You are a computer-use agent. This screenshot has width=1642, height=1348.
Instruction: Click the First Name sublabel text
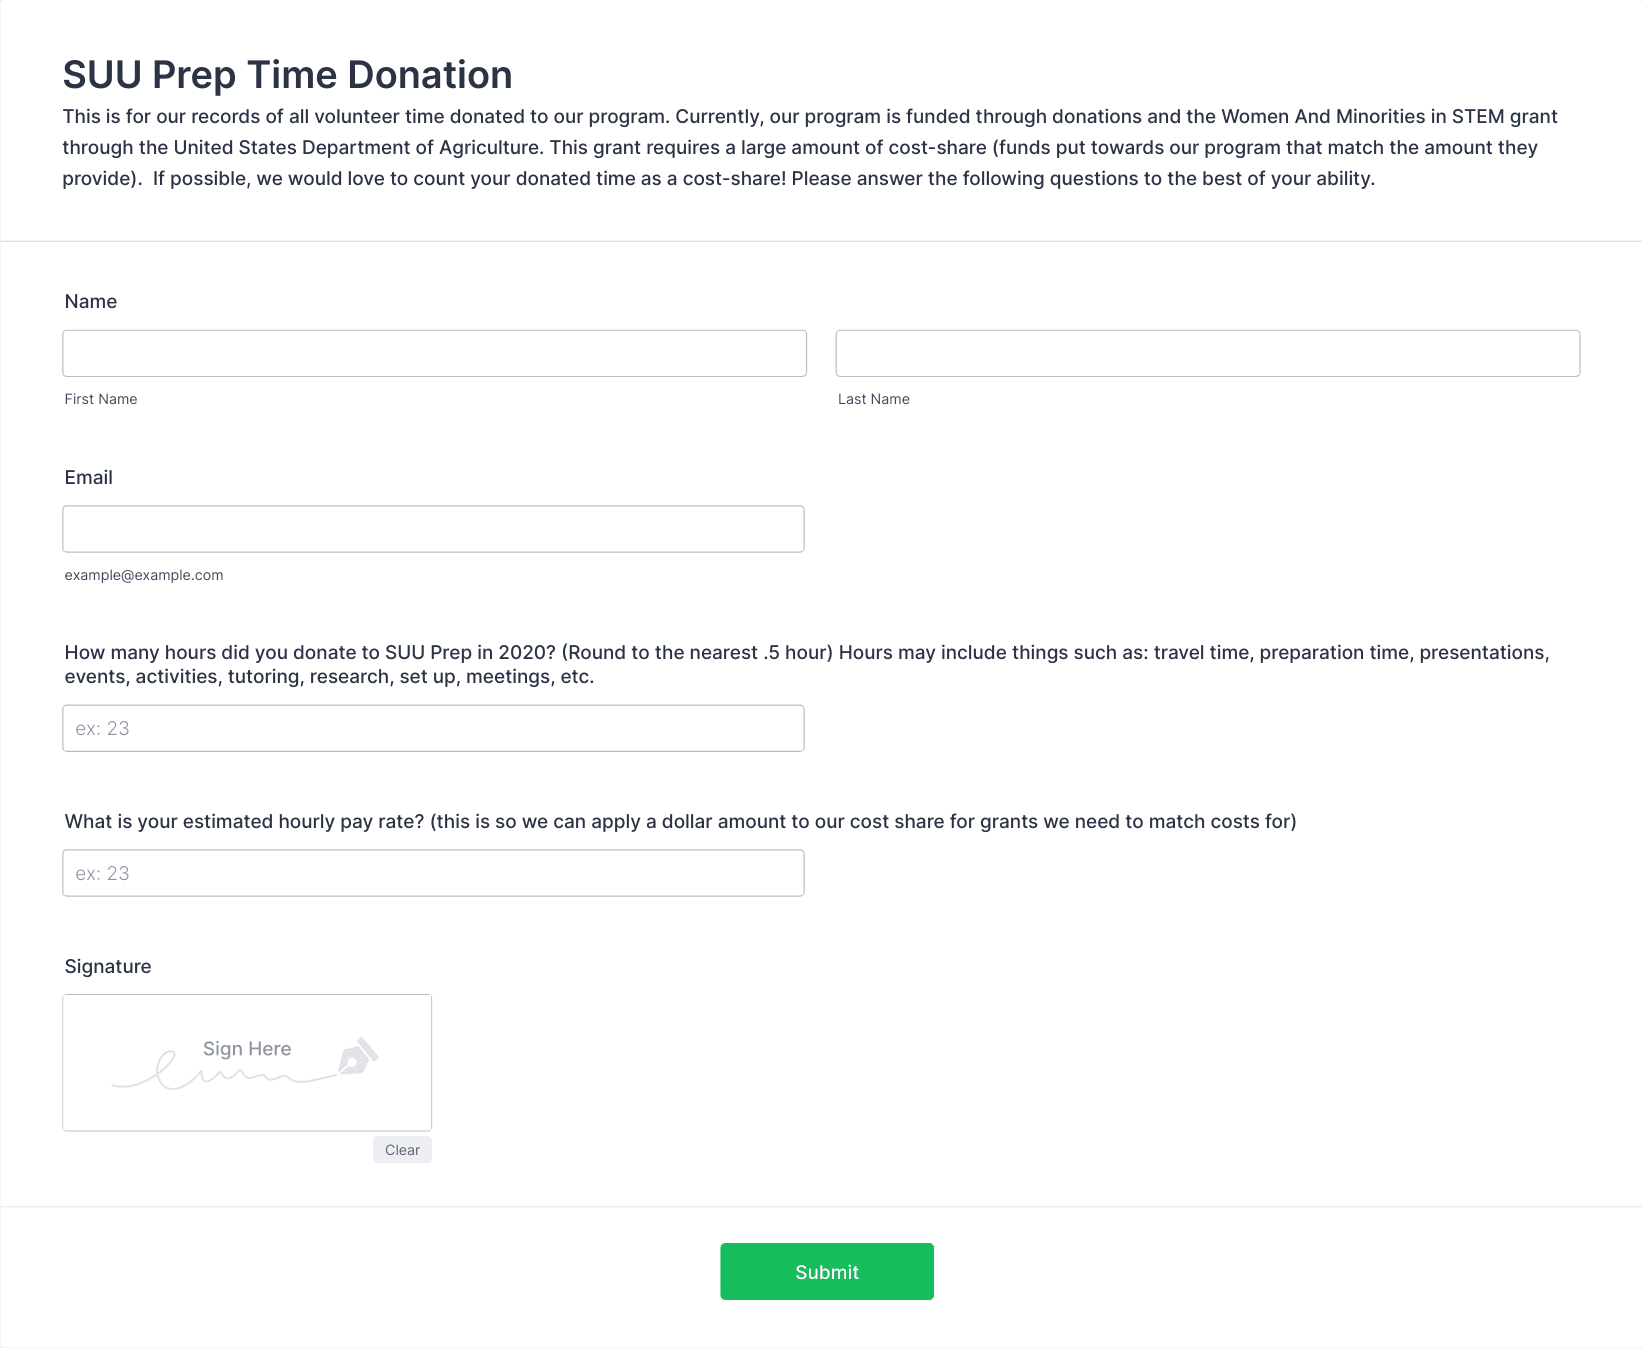(101, 399)
